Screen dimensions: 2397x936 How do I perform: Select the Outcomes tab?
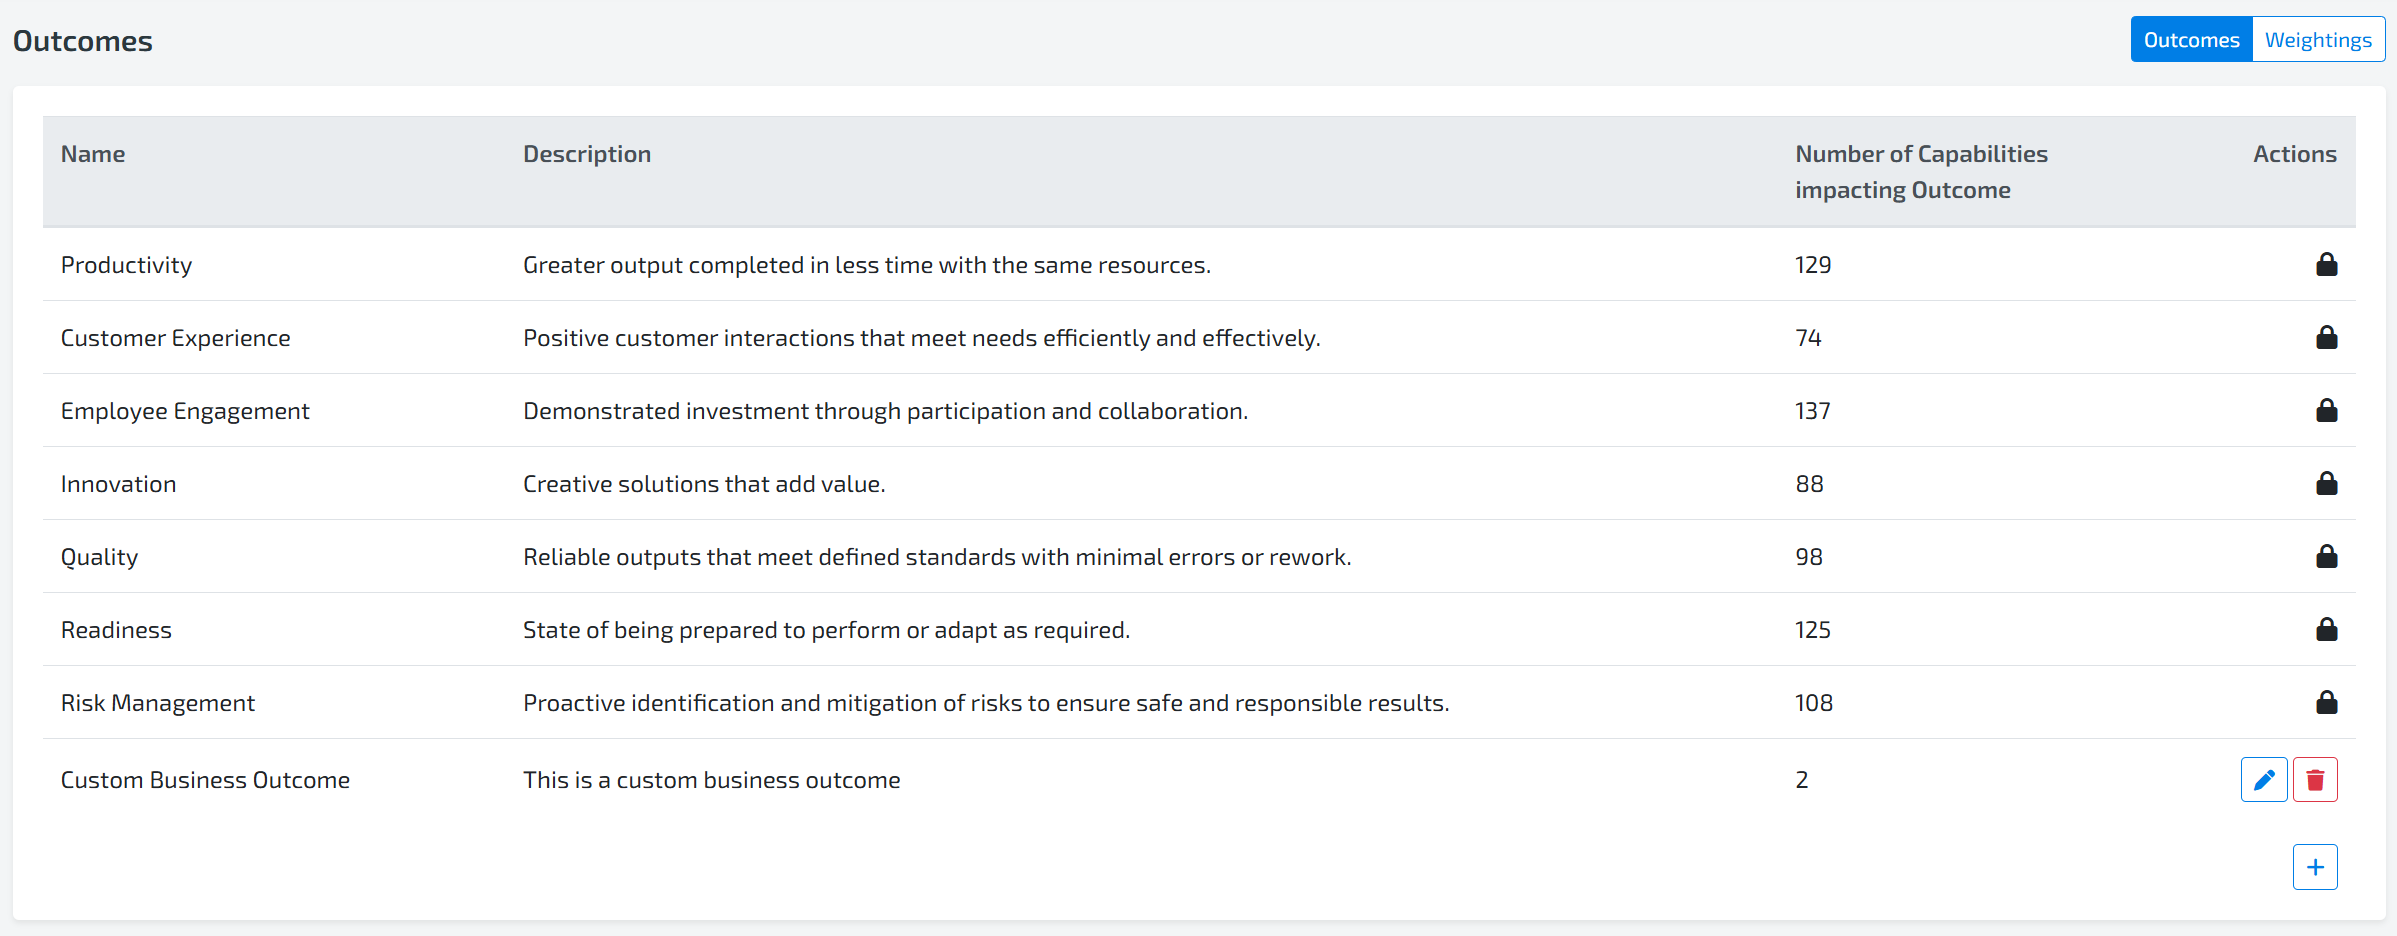point(2191,40)
